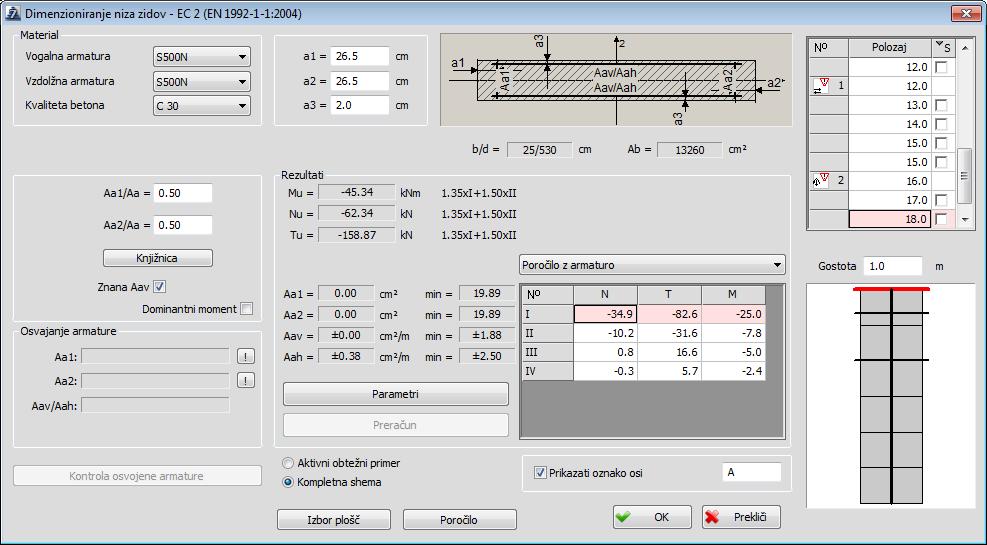Click the wall elevation preview diagram
987x545 pixels.
891,396
